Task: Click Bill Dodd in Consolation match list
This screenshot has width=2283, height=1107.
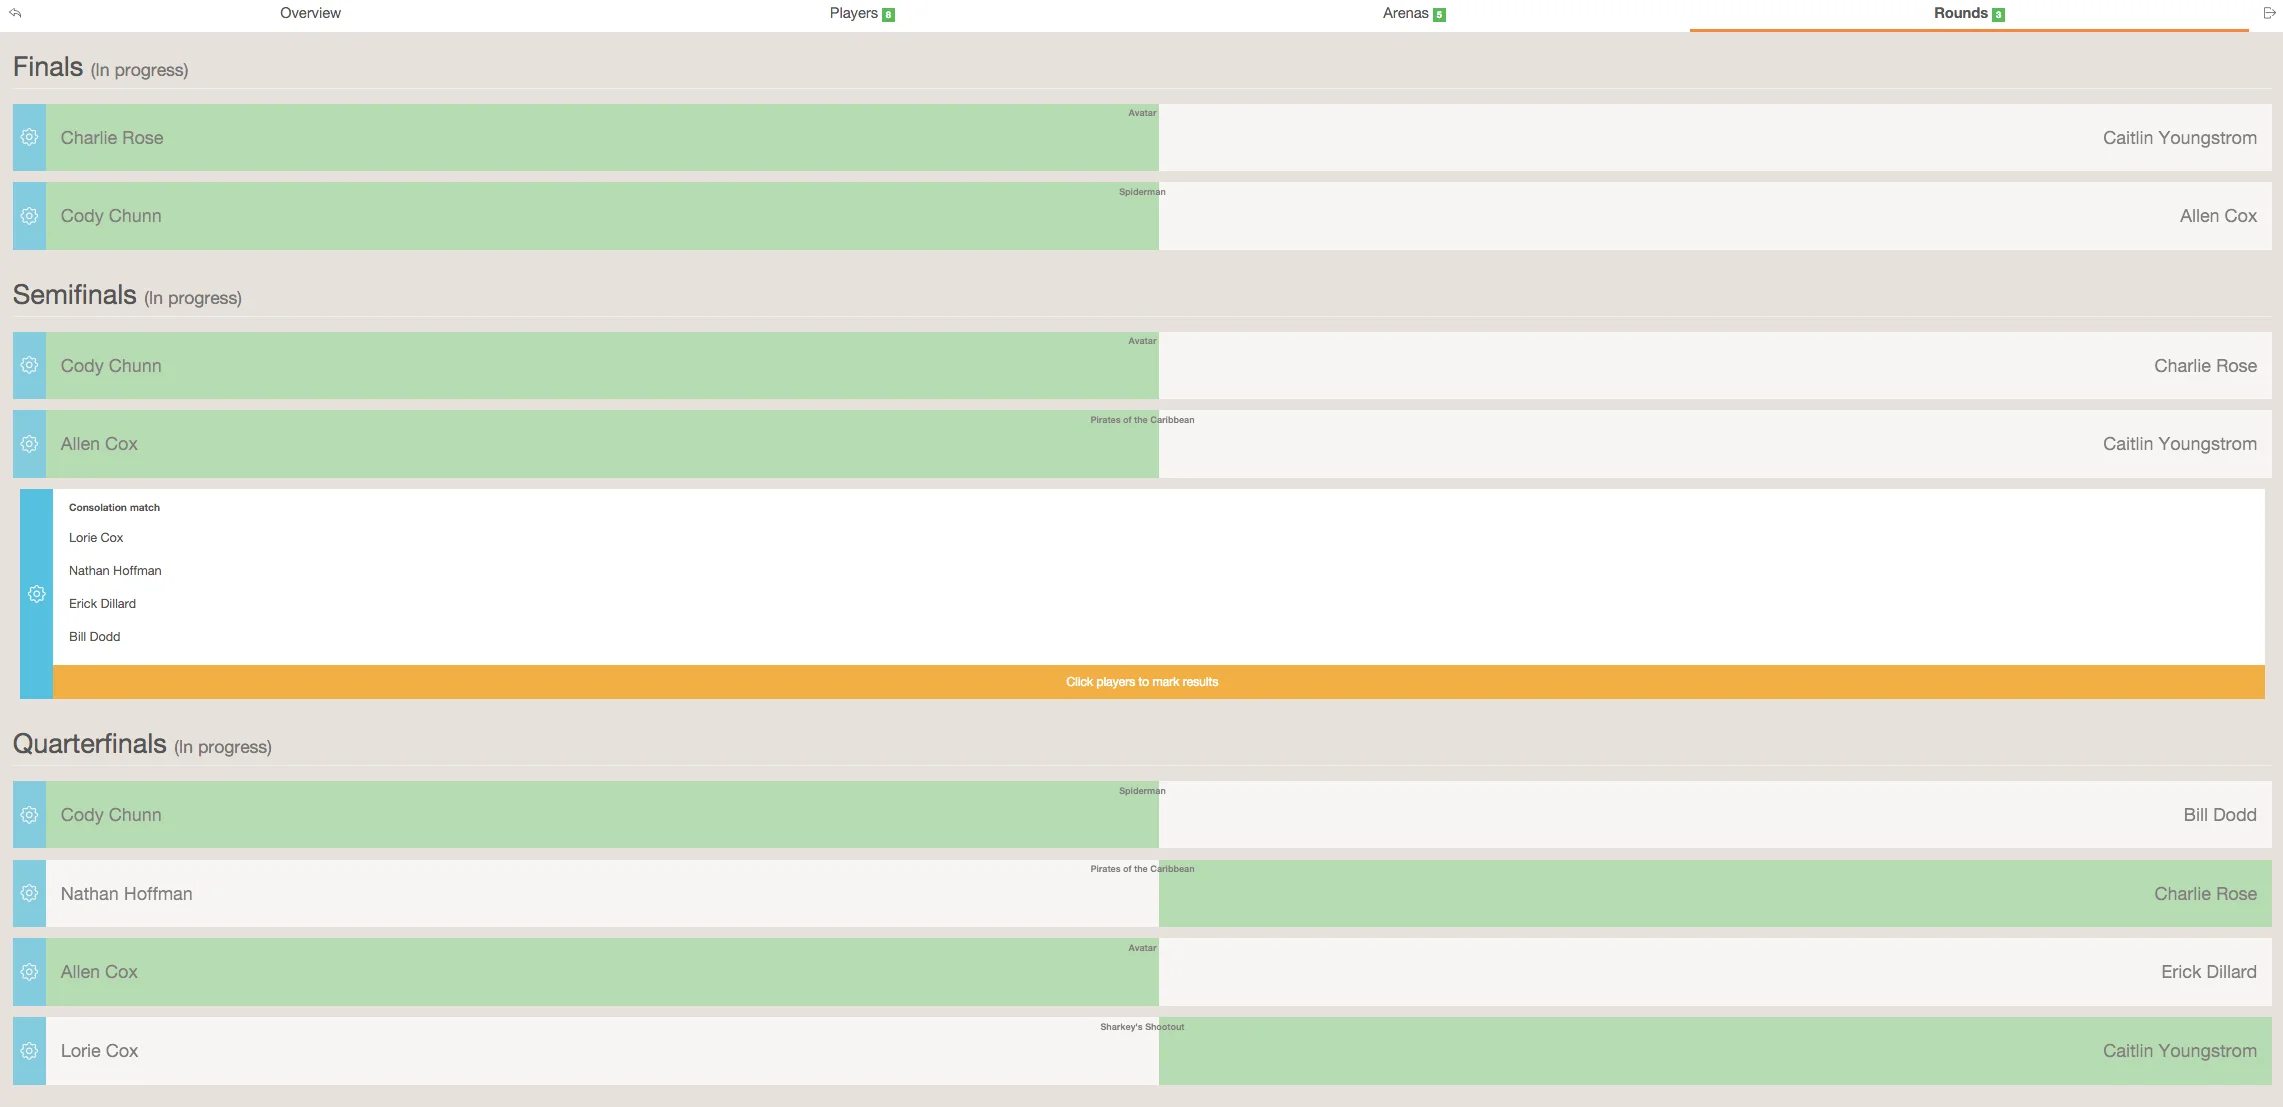Action: [x=94, y=637]
